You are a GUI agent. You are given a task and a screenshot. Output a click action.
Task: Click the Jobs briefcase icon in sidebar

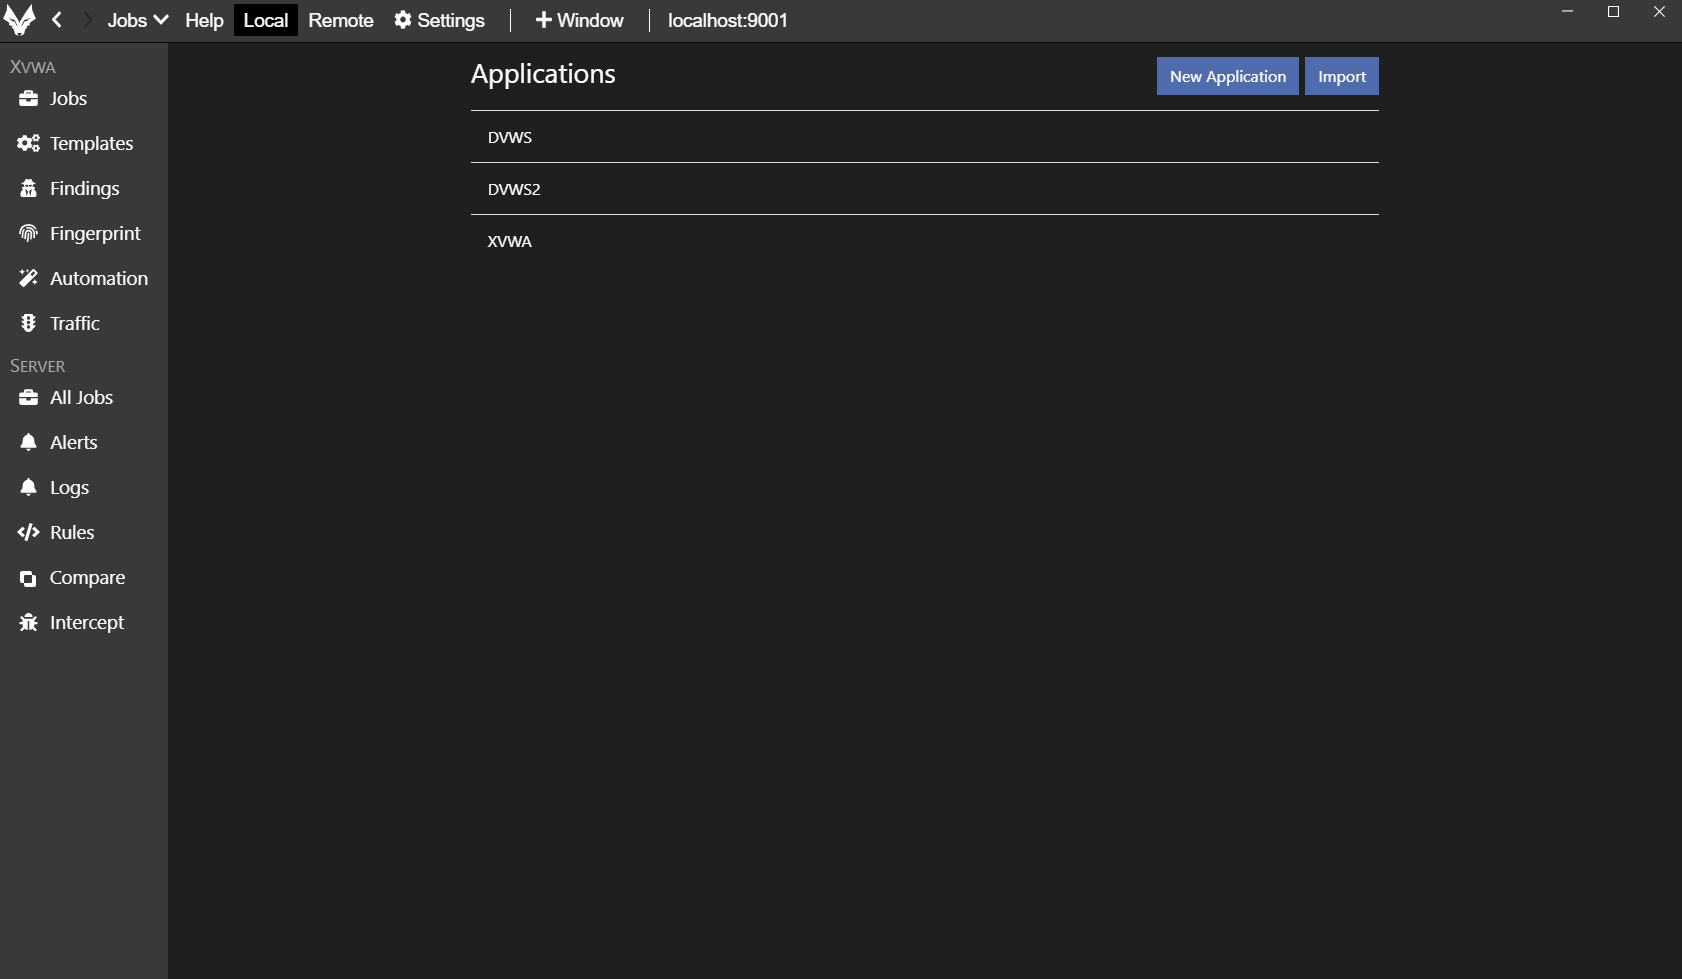28,98
